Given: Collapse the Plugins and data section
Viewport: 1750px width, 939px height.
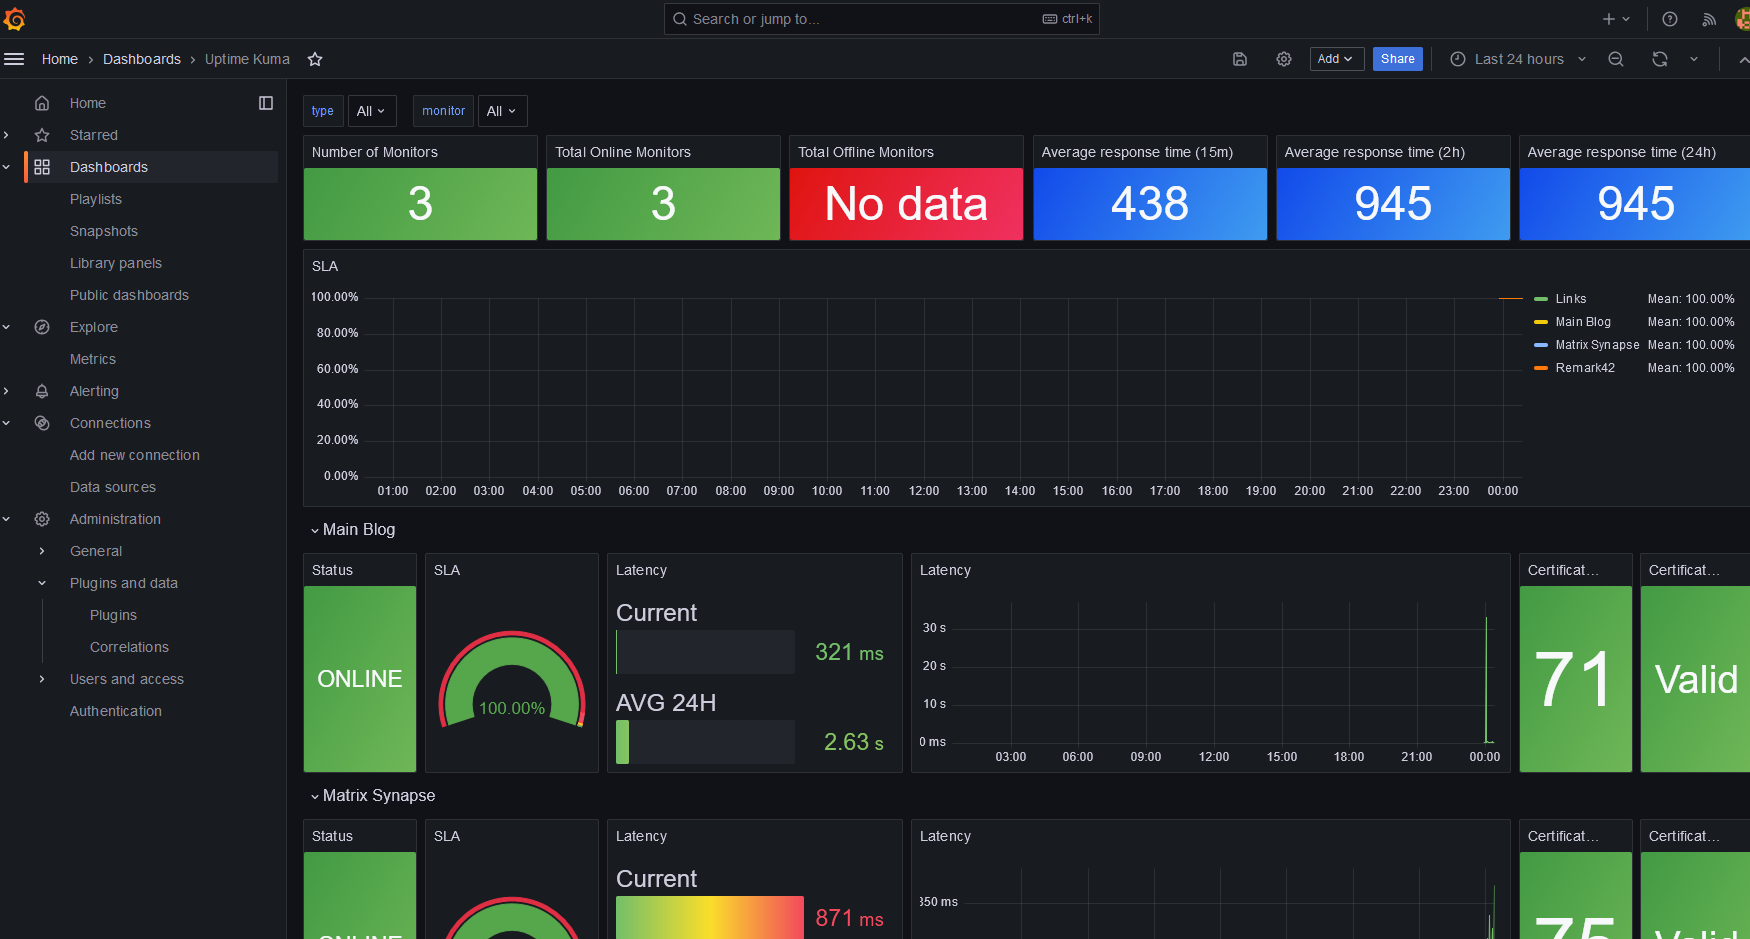Looking at the screenshot, I should point(42,583).
